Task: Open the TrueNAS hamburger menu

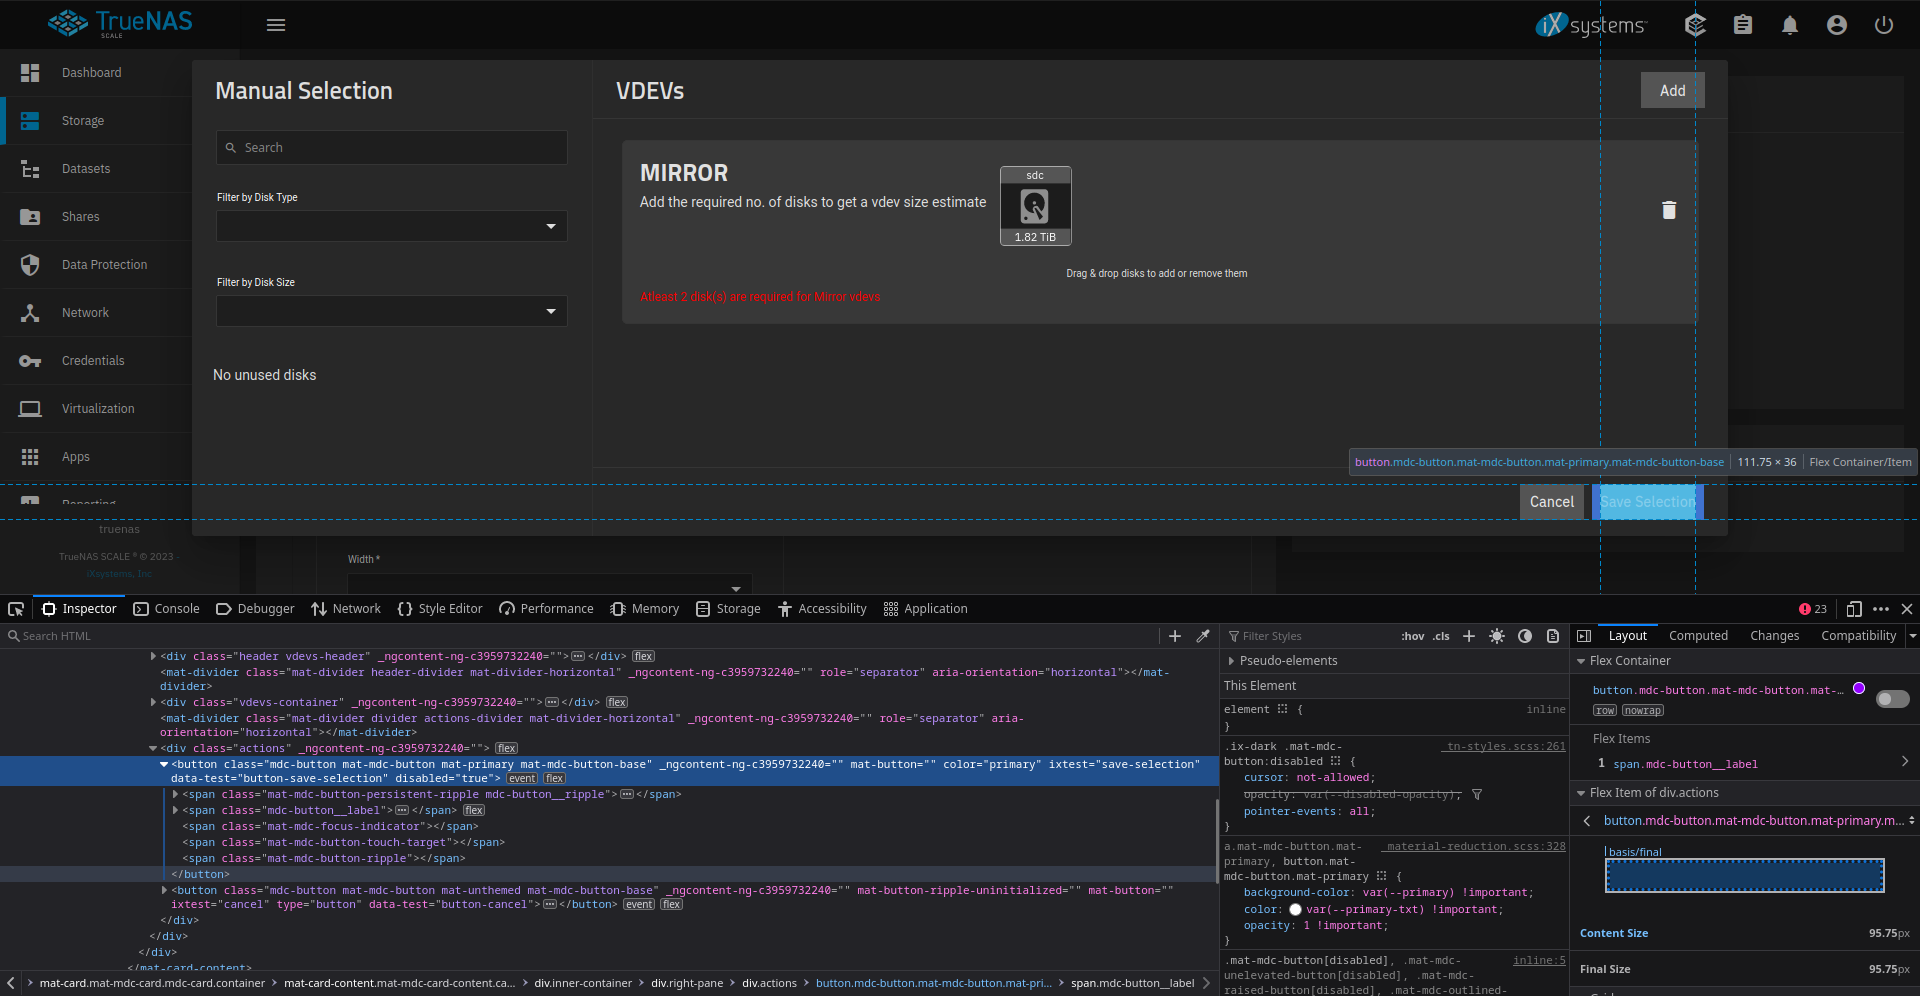Action: click(x=276, y=25)
